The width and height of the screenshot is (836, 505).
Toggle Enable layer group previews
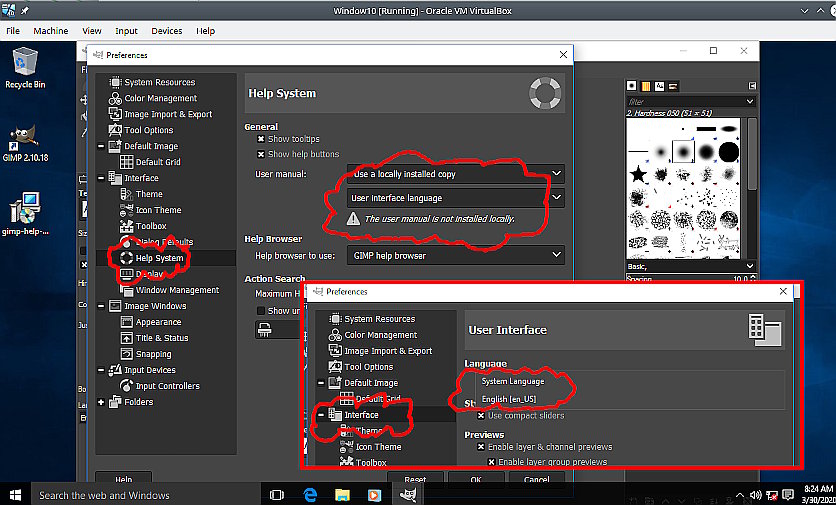[x=492, y=462]
